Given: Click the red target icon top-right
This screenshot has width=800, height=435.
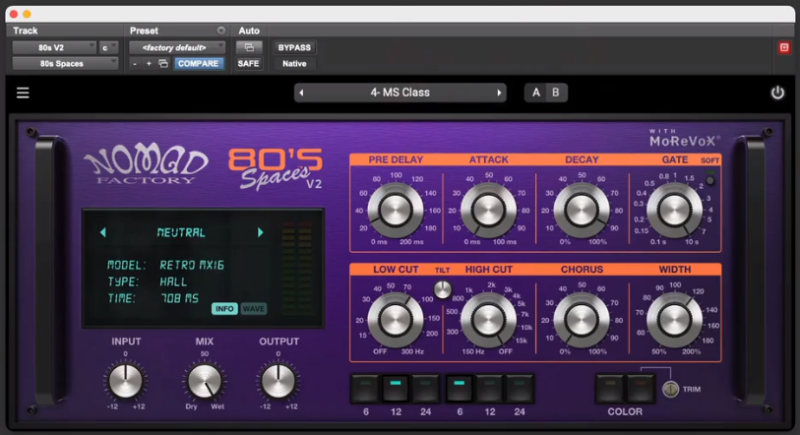Looking at the screenshot, I should (x=784, y=47).
